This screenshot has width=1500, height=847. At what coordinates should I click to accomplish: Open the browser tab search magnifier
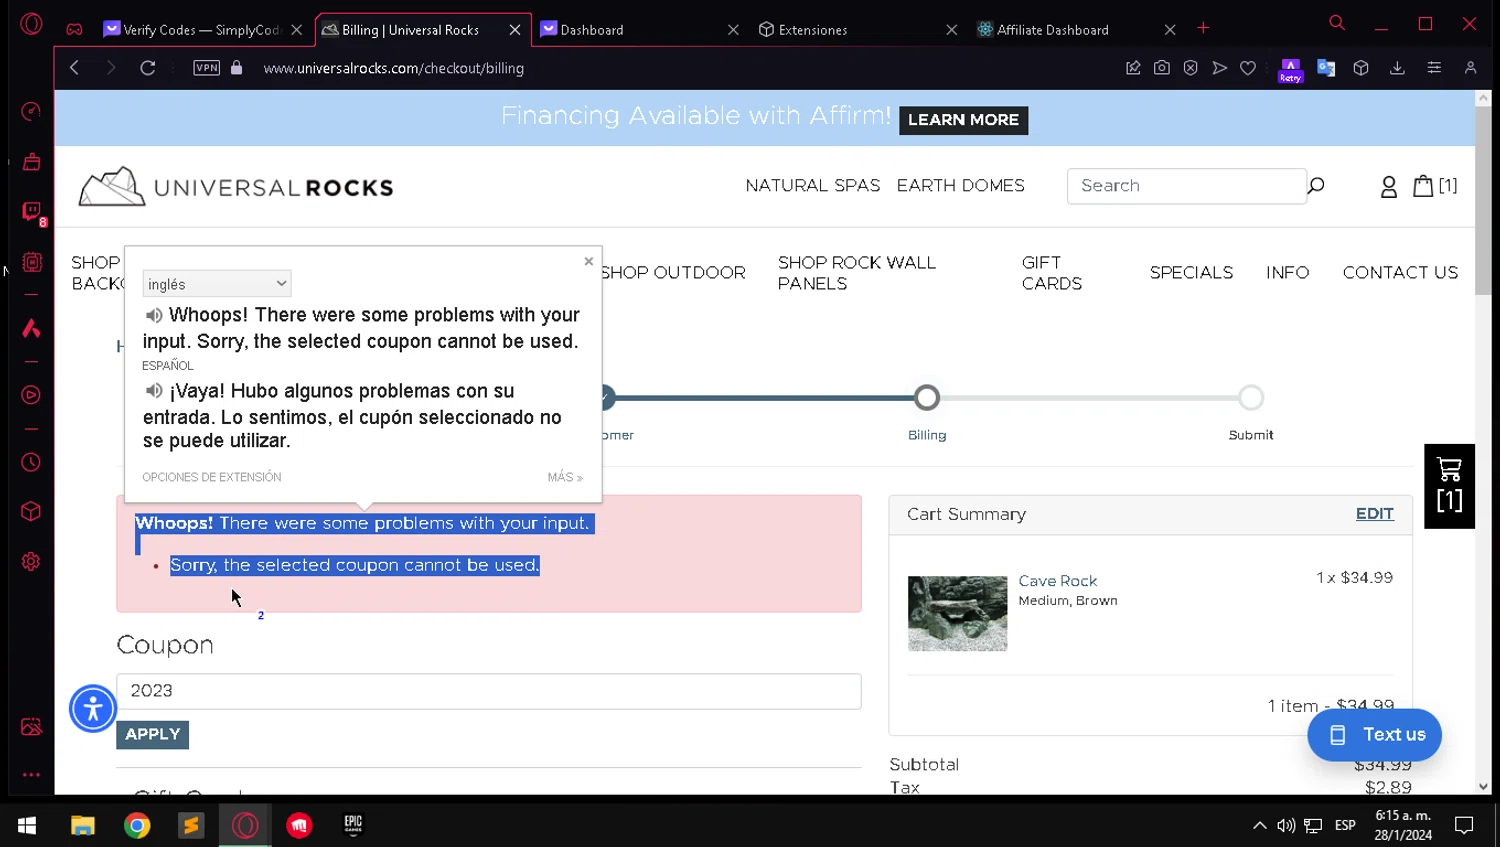coord(1337,23)
